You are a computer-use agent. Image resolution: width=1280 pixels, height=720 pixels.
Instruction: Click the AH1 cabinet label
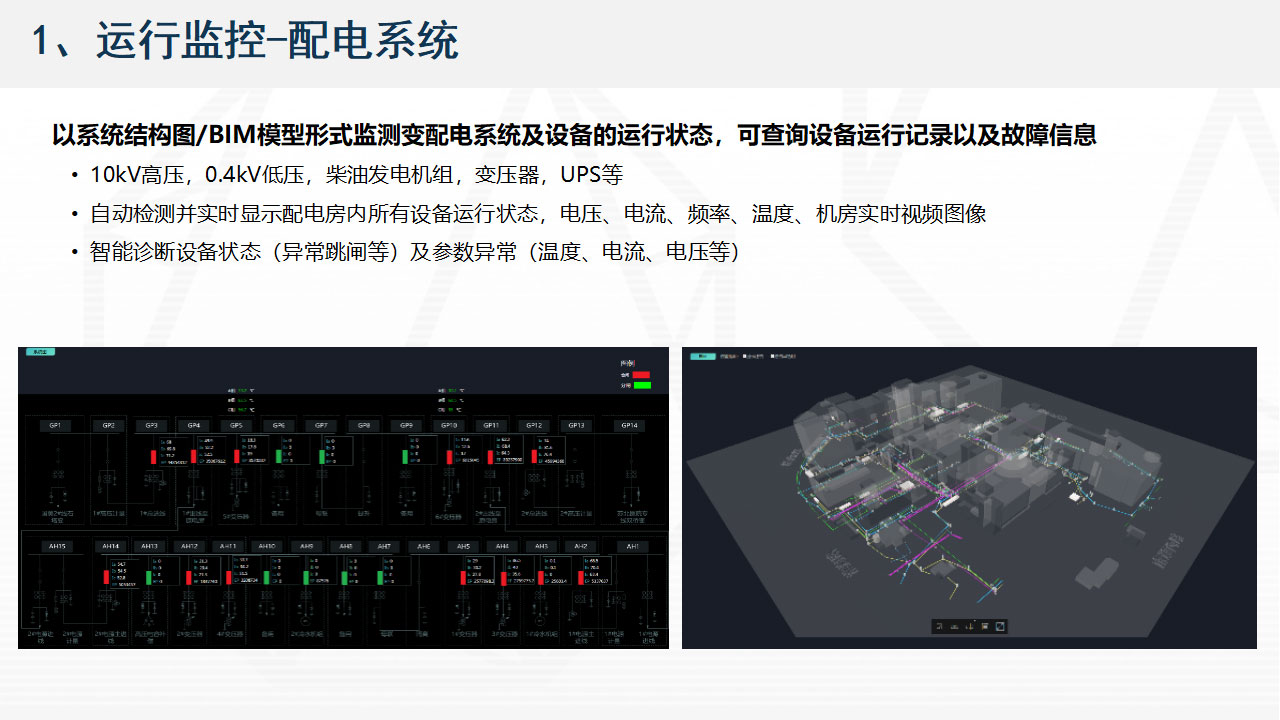pos(632,546)
